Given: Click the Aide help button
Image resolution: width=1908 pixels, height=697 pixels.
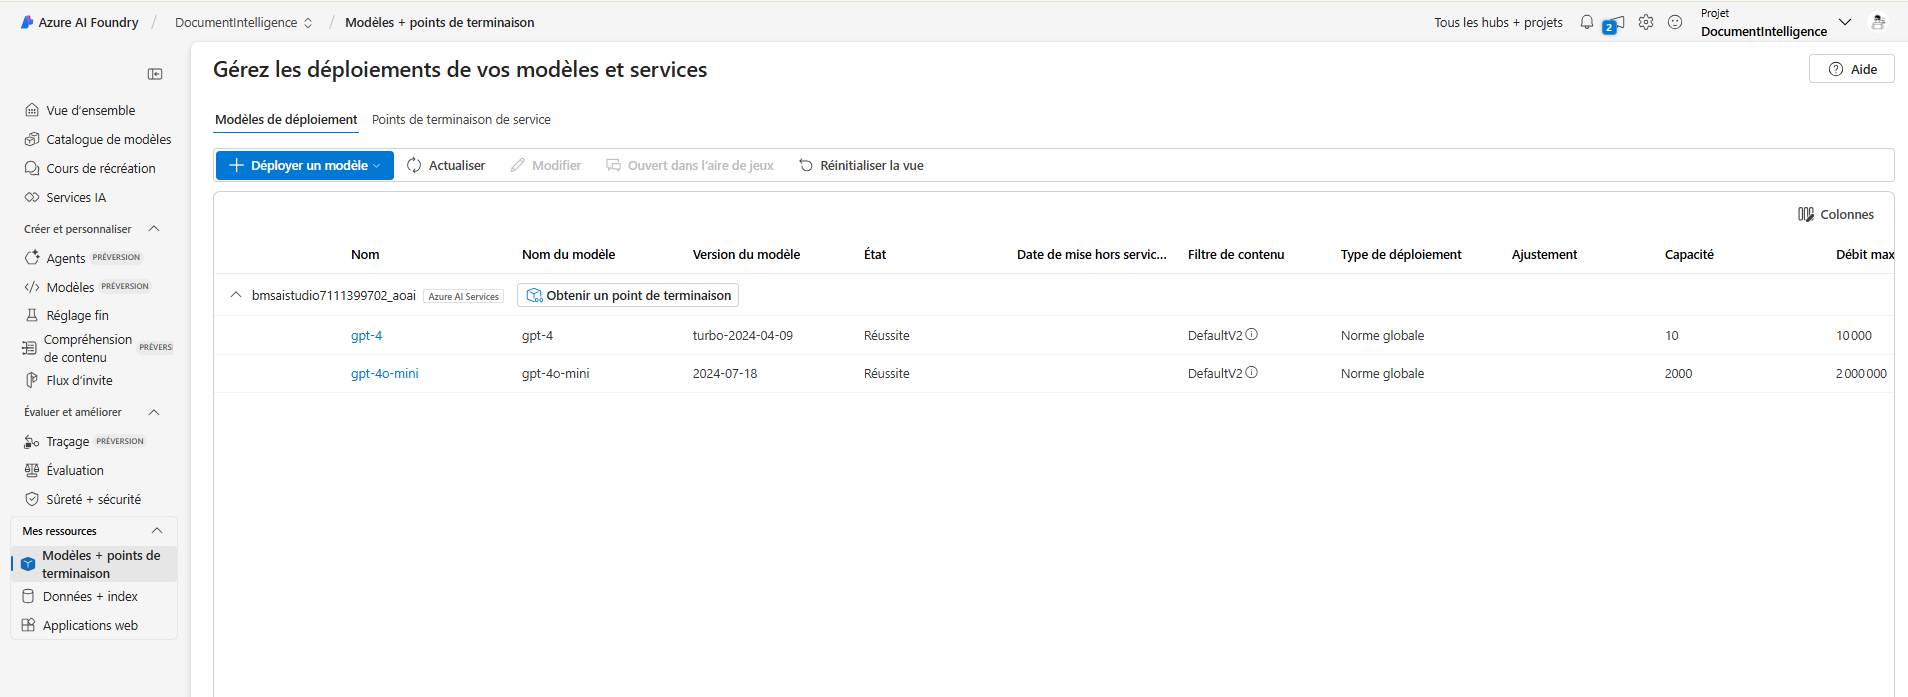Looking at the screenshot, I should coord(1852,69).
